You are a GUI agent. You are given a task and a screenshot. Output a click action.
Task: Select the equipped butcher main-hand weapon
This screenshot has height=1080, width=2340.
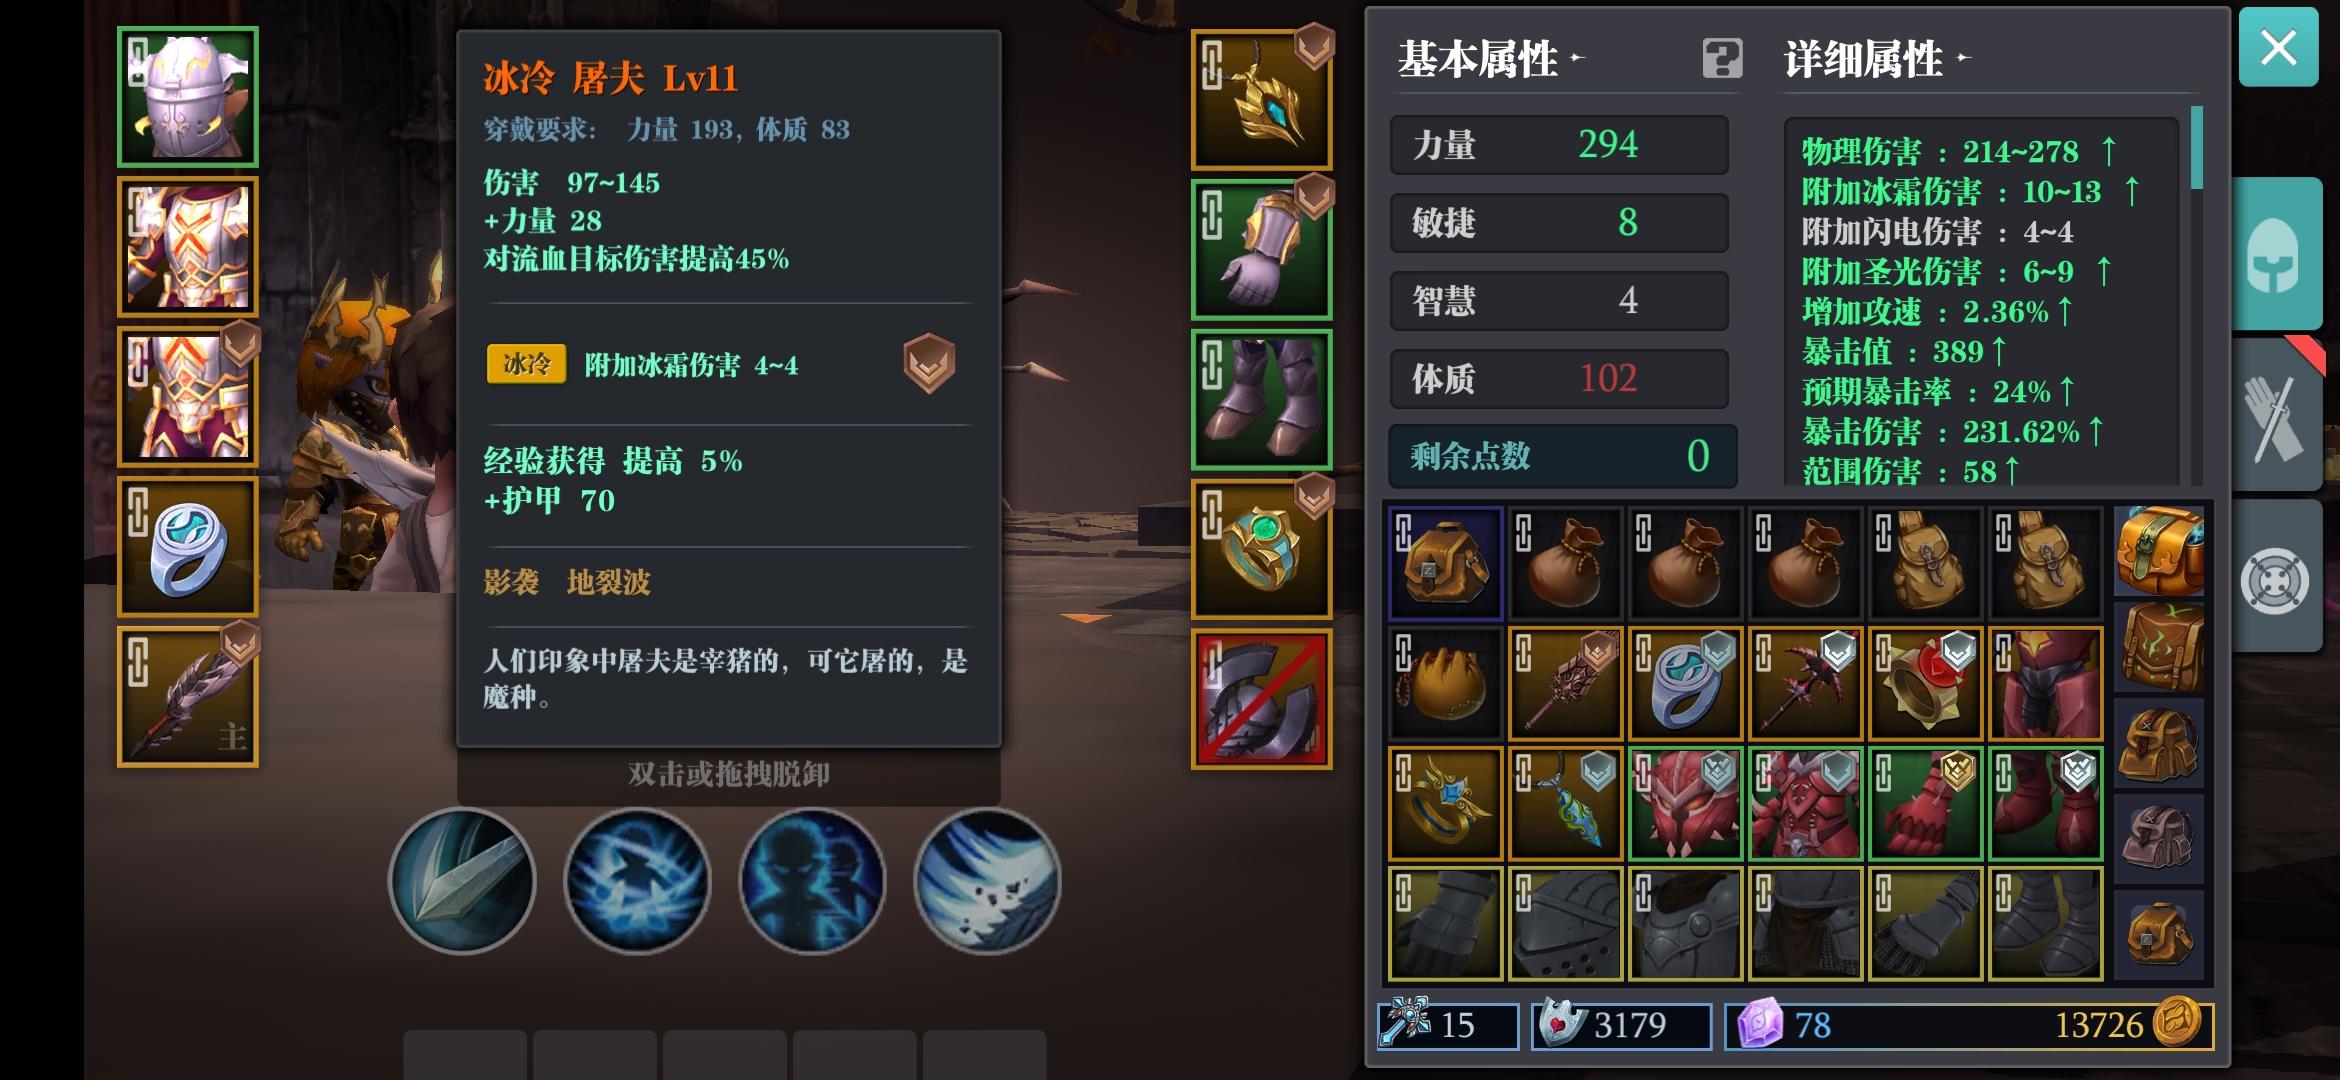coord(188,697)
